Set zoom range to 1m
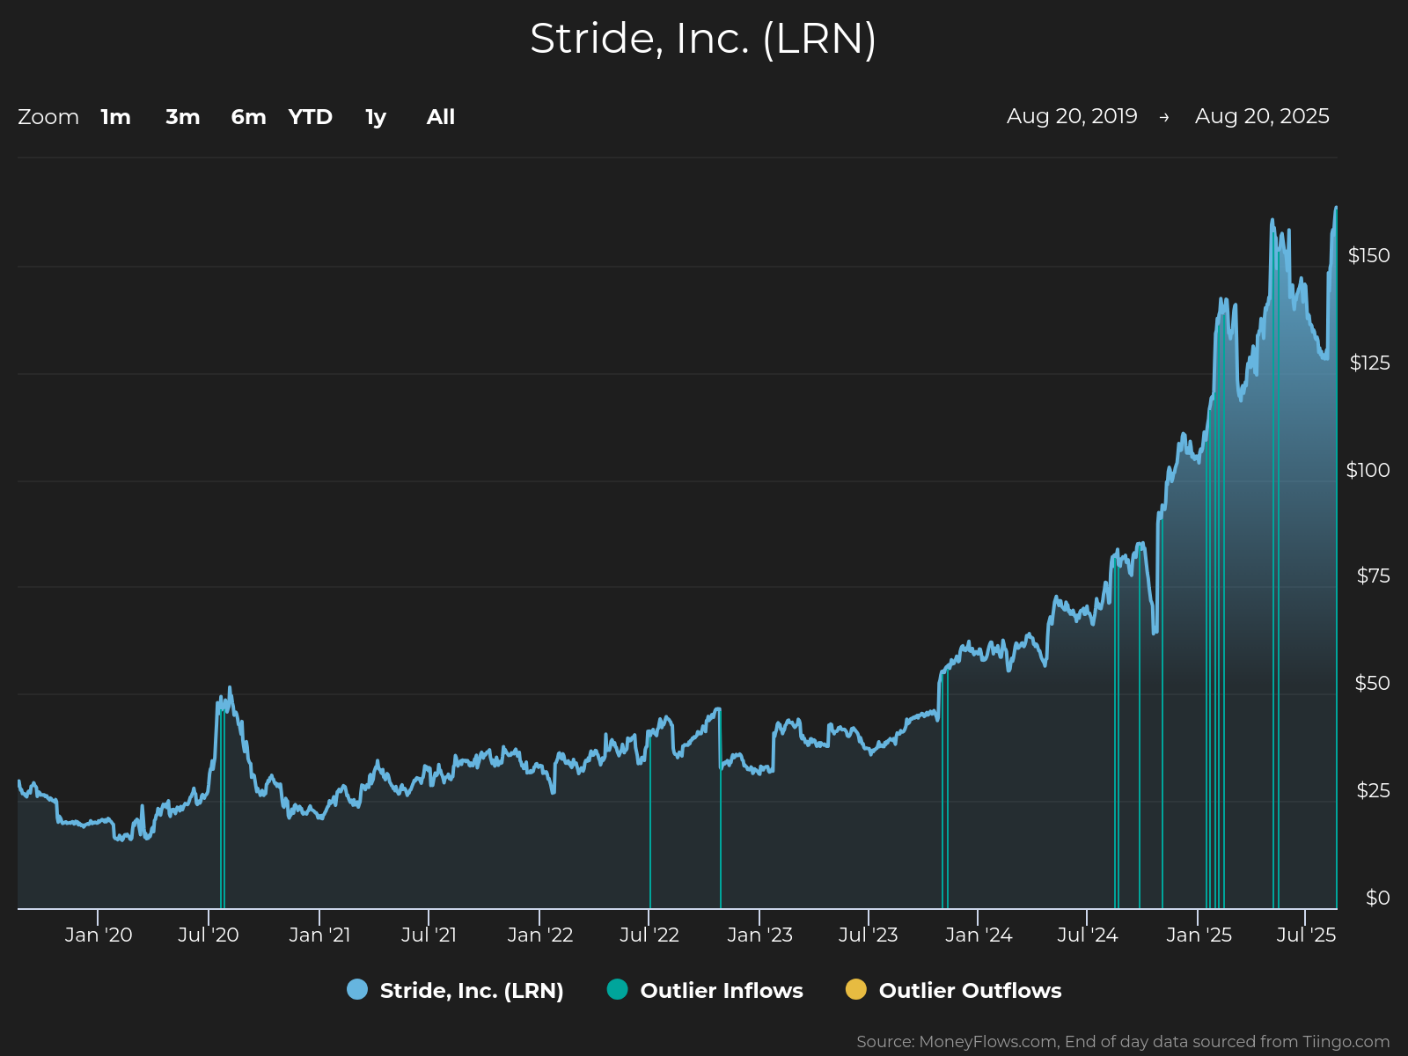Image resolution: width=1408 pixels, height=1056 pixels. pos(116,117)
